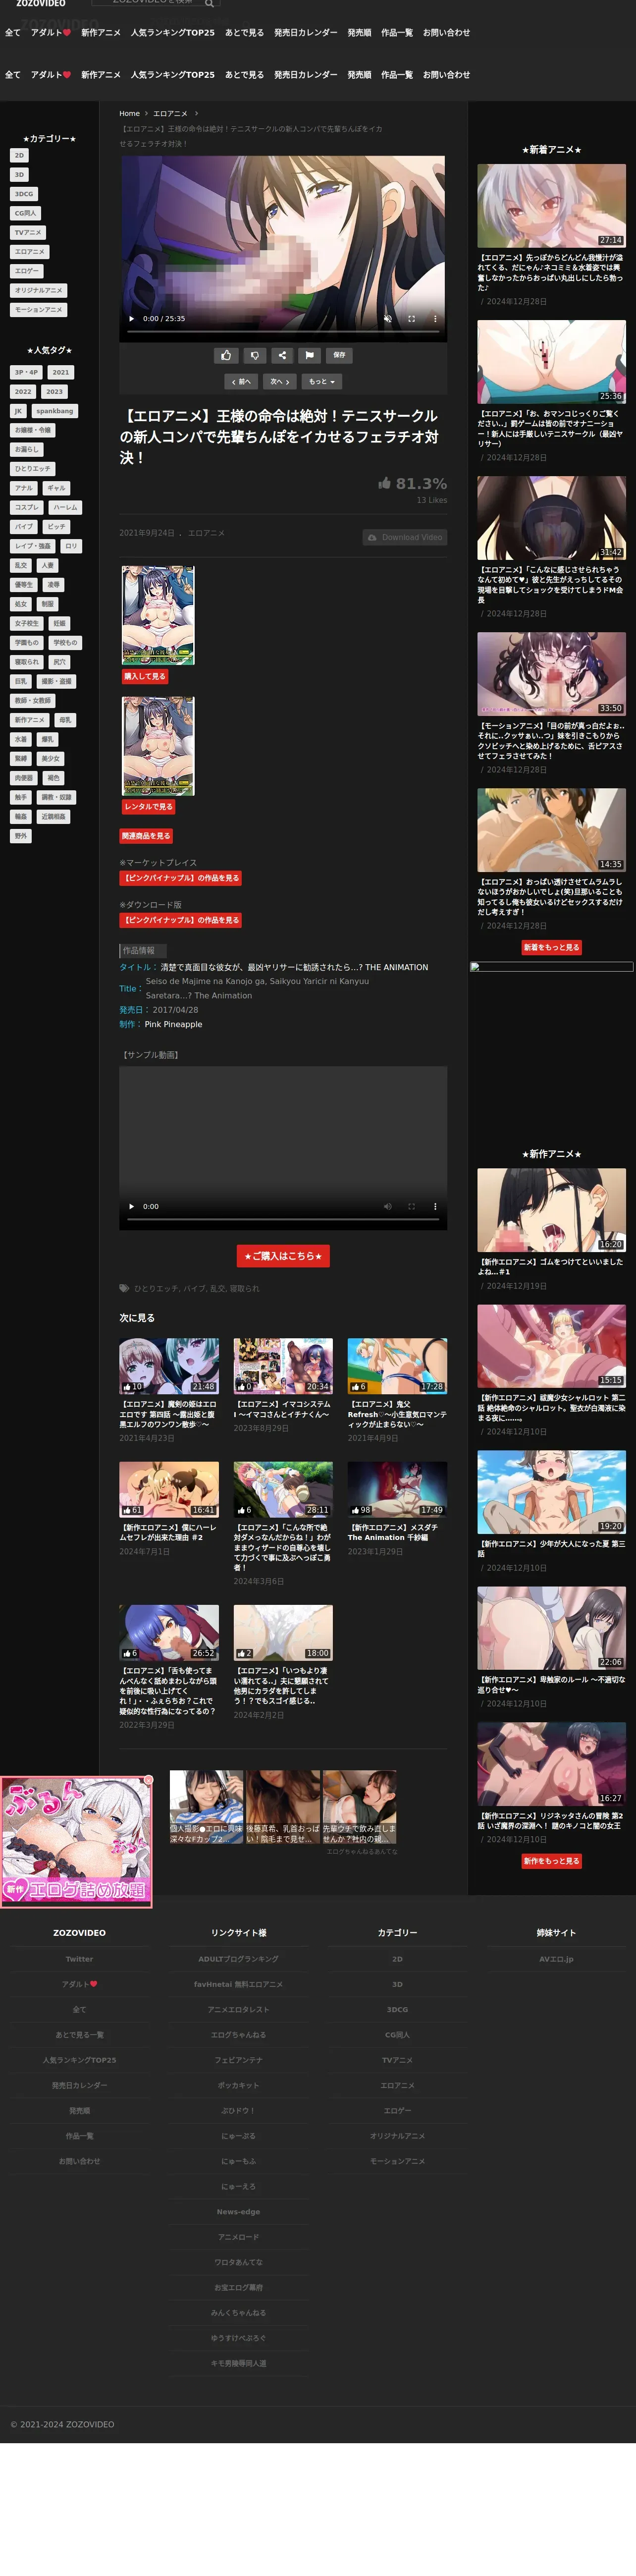Open the ポッカキット footer link
The width and height of the screenshot is (636, 2576).
click(238, 2085)
